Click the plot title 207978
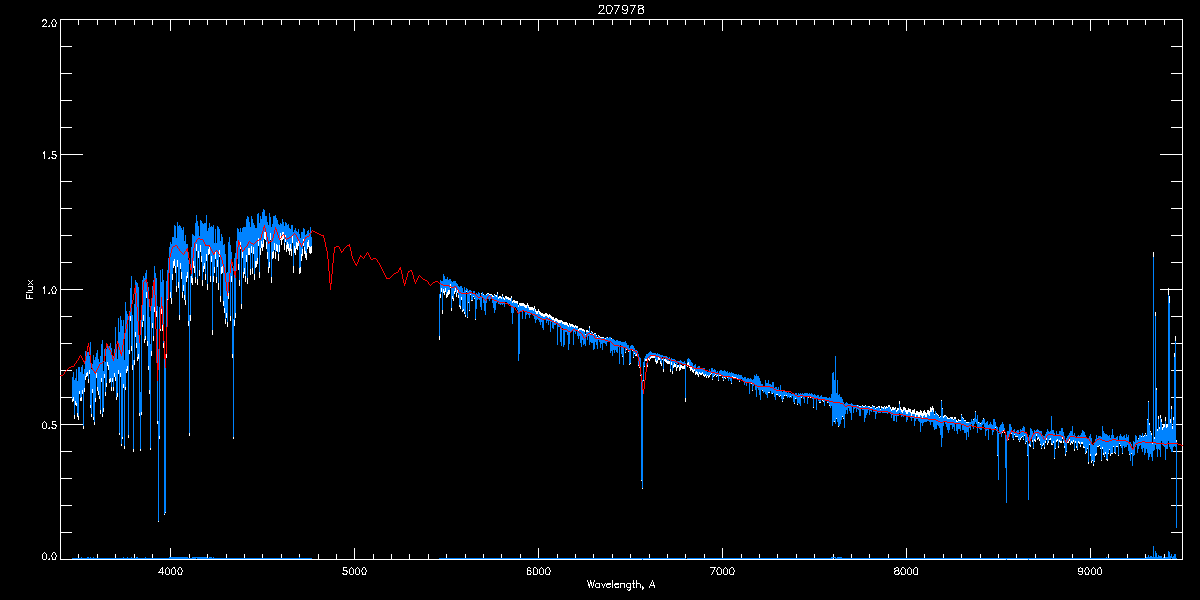The height and width of the screenshot is (600, 1200). coord(621,10)
